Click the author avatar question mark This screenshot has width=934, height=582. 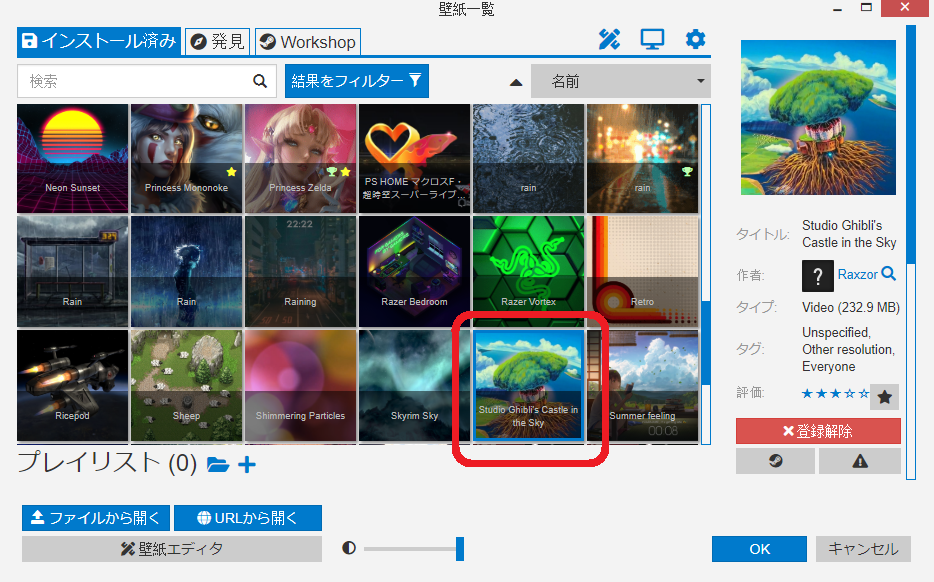tap(817, 276)
